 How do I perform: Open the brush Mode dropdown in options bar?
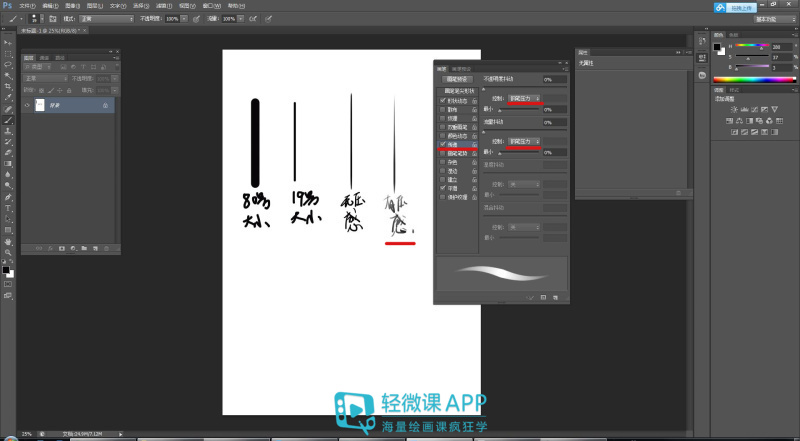105,18
